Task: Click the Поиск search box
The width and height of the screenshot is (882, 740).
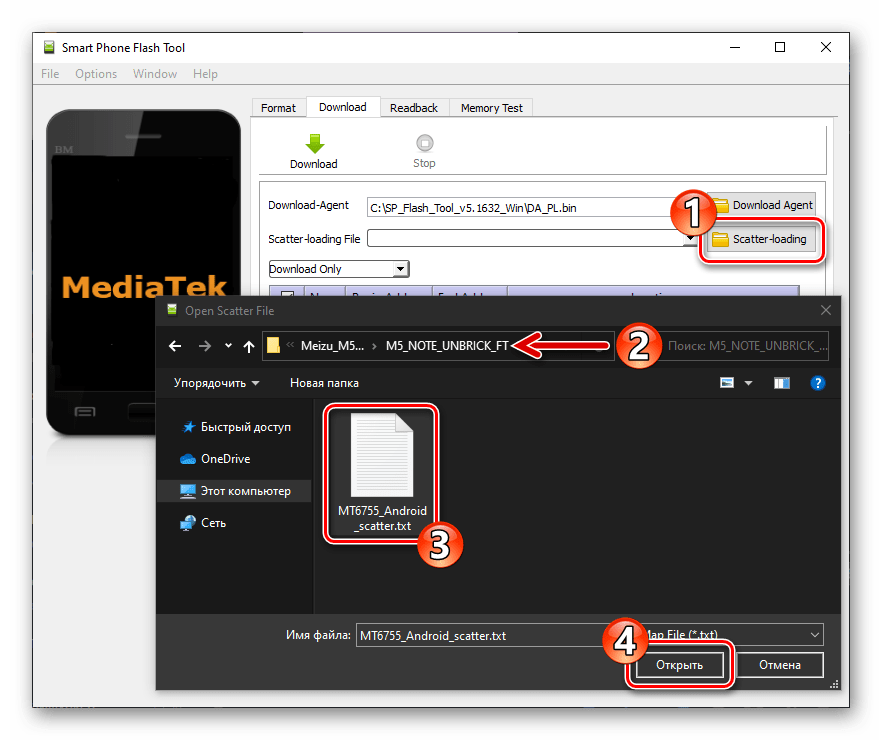Action: tap(745, 346)
